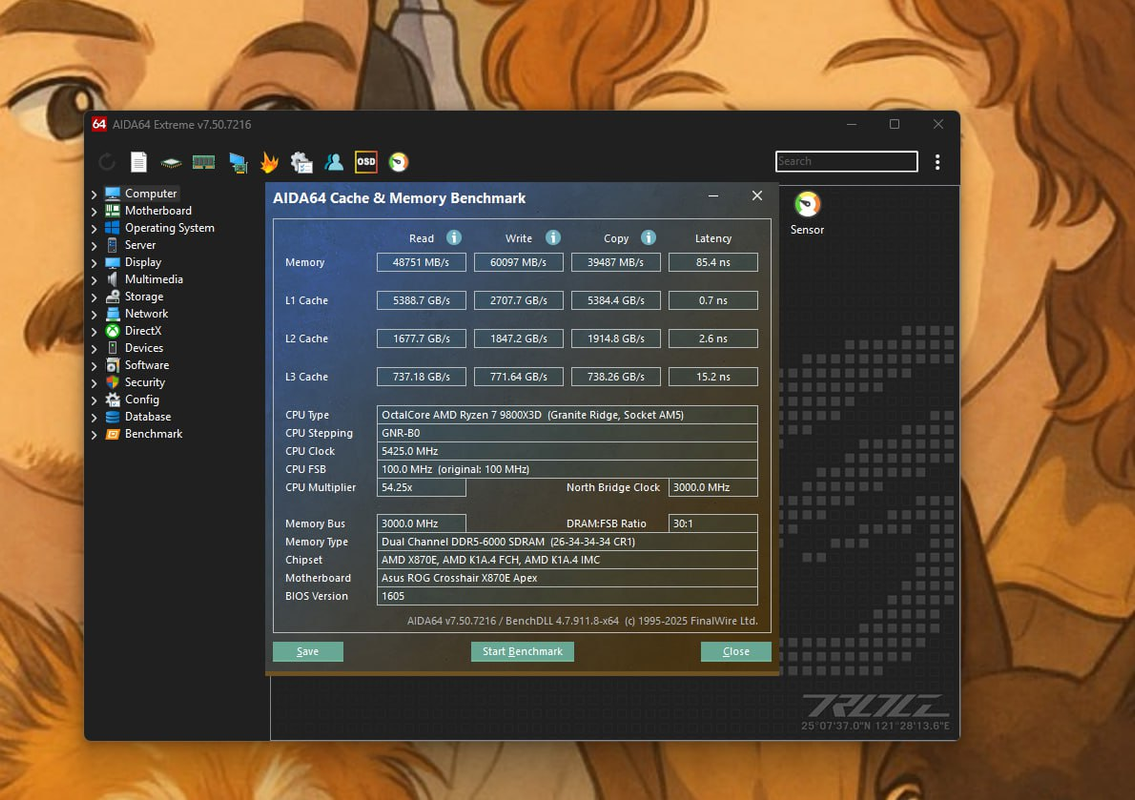1135x800 pixels.
Task: Close the benchmark dialog with X
Action: 757,195
